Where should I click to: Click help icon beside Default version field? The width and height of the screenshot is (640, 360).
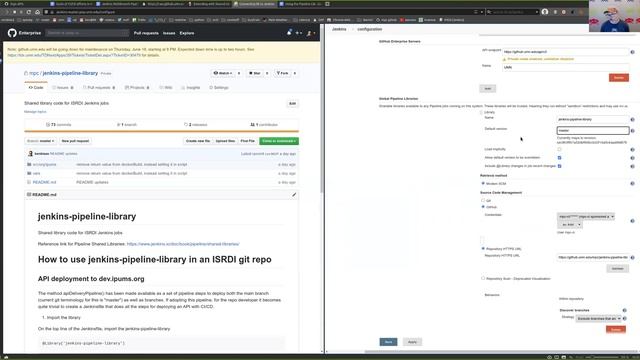pyautogui.click(x=632, y=131)
